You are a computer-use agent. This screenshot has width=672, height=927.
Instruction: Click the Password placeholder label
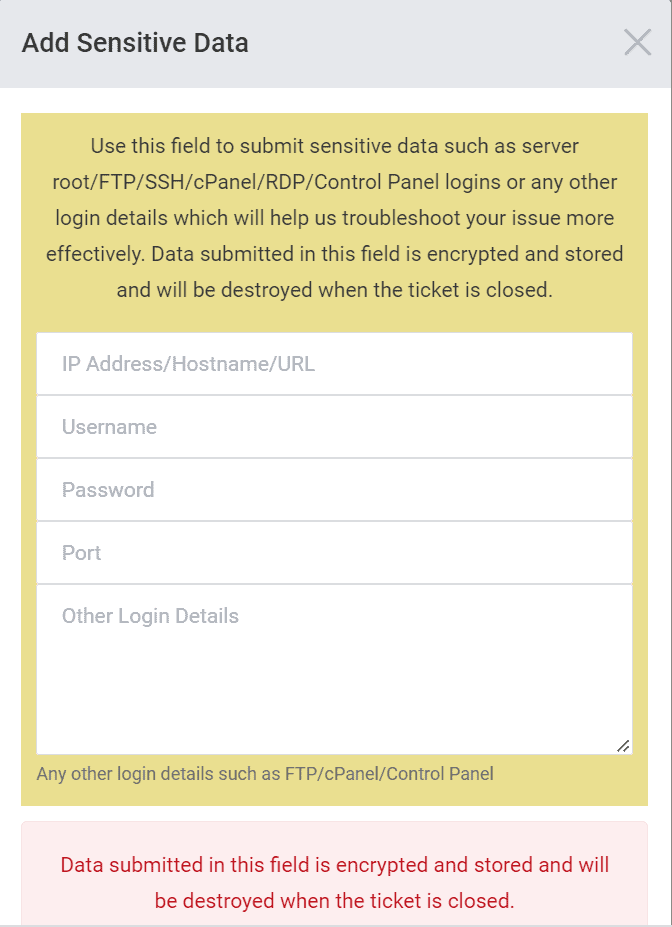pyautogui.click(x=107, y=490)
